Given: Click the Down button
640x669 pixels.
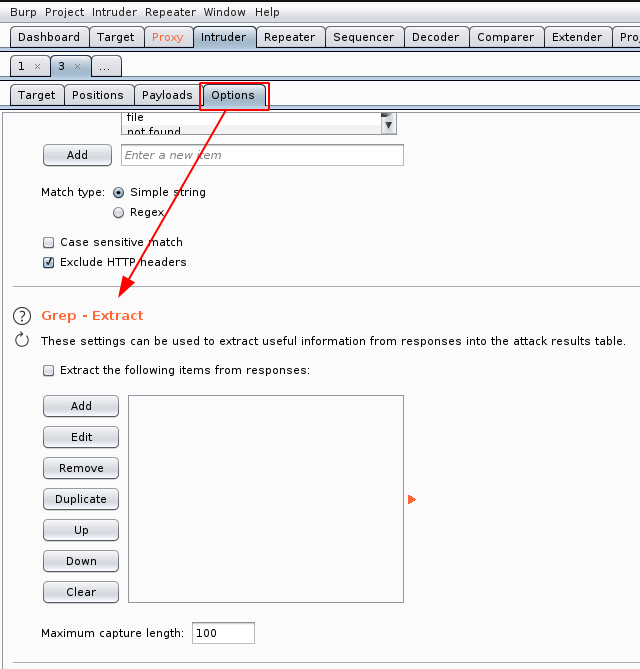Looking at the screenshot, I should tap(81, 561).
